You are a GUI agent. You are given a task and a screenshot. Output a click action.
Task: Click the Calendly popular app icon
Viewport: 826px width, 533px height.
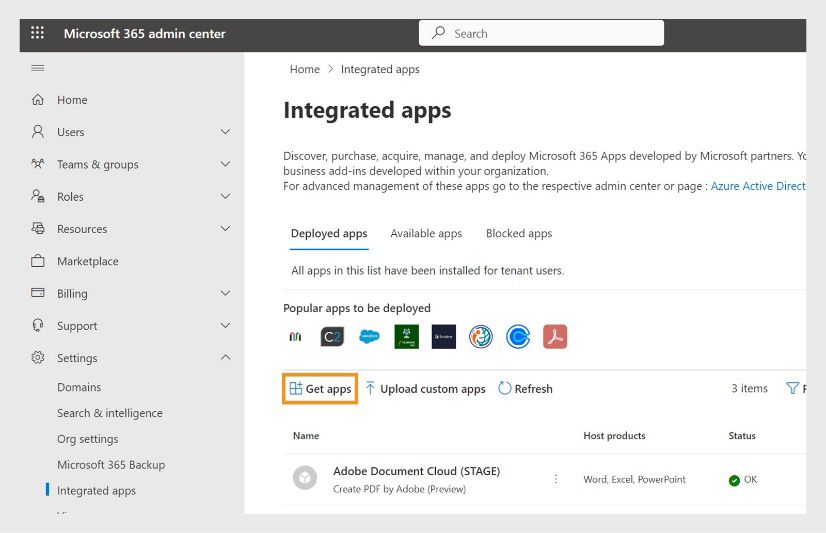(518, 337)
